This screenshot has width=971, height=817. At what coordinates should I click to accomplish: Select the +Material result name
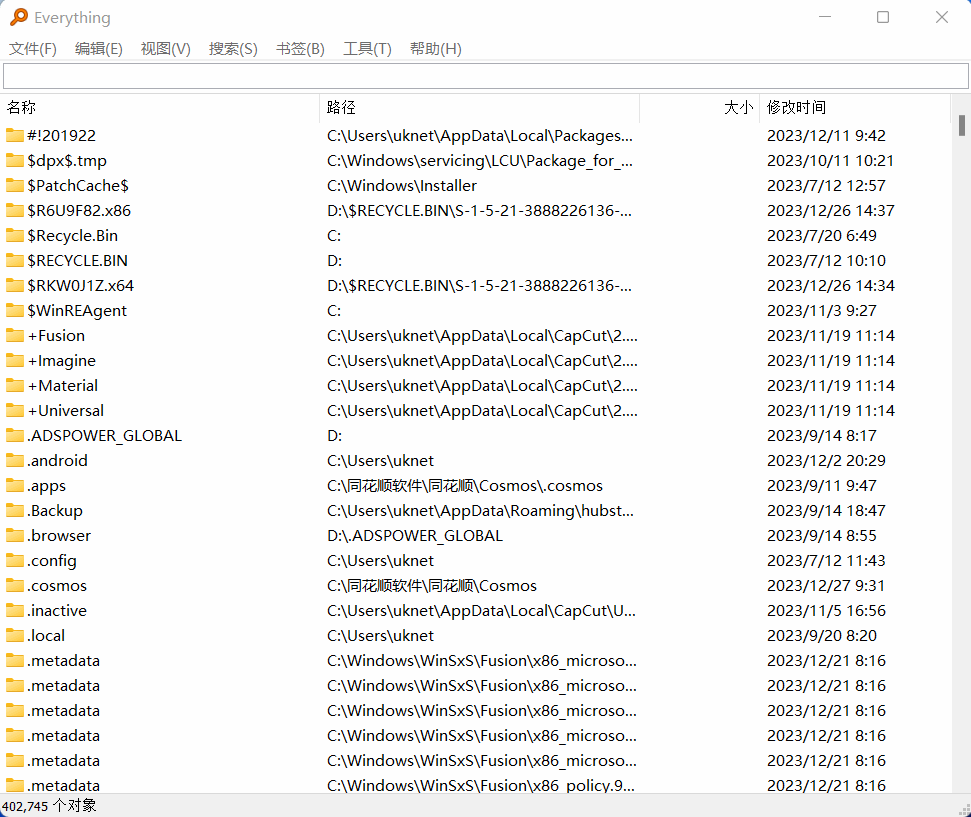point(63,385)
